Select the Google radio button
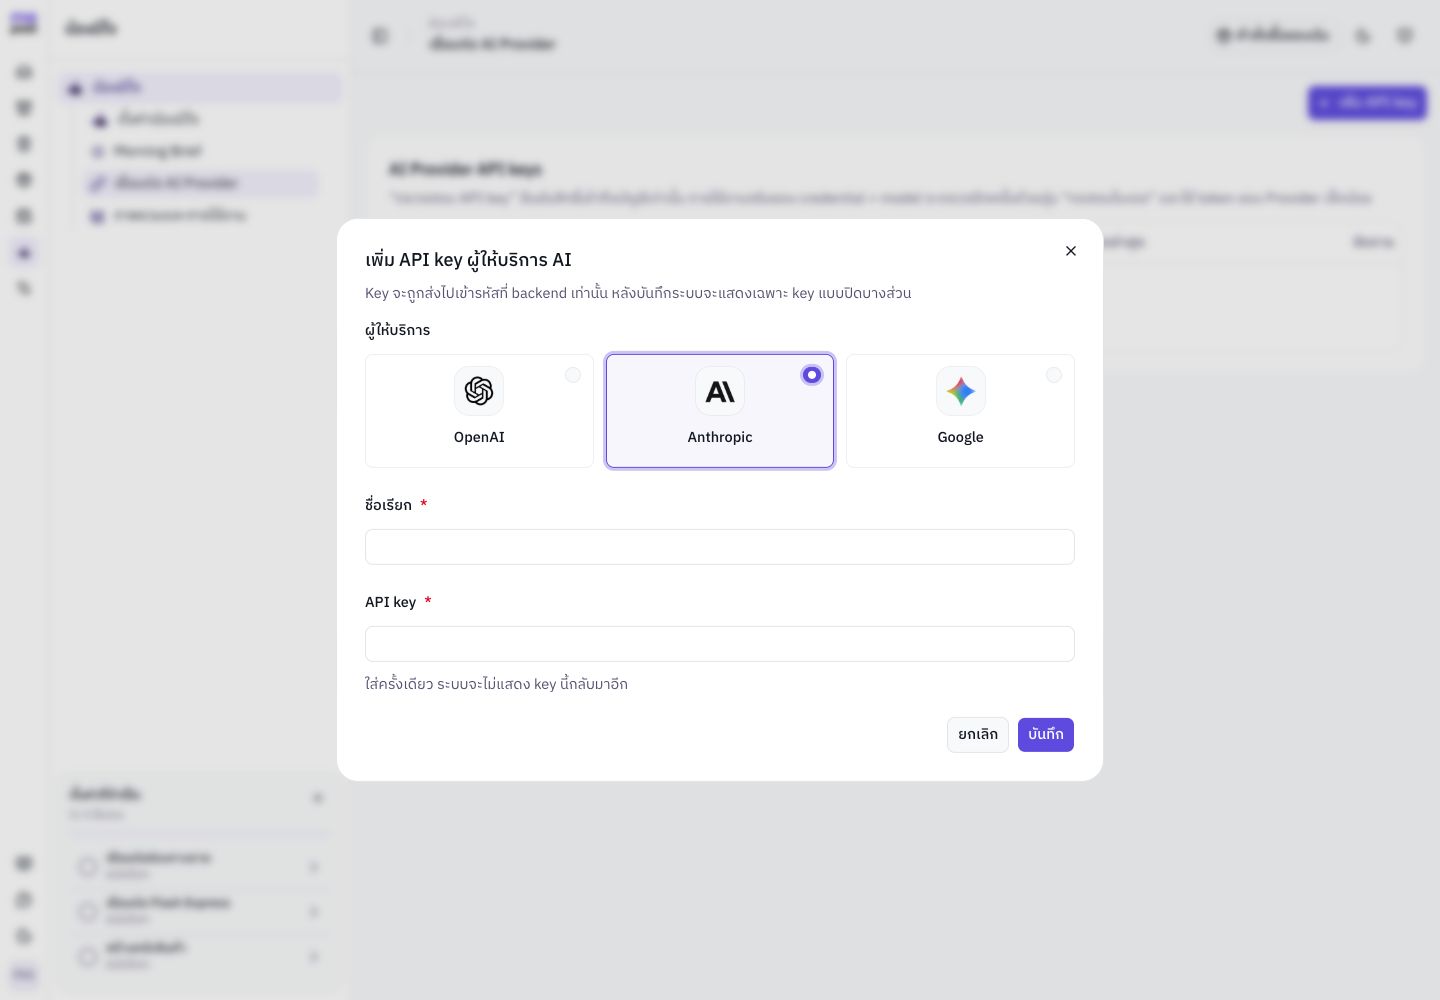This screenshot has width=1440, height=1000. tap(1054, 375)
